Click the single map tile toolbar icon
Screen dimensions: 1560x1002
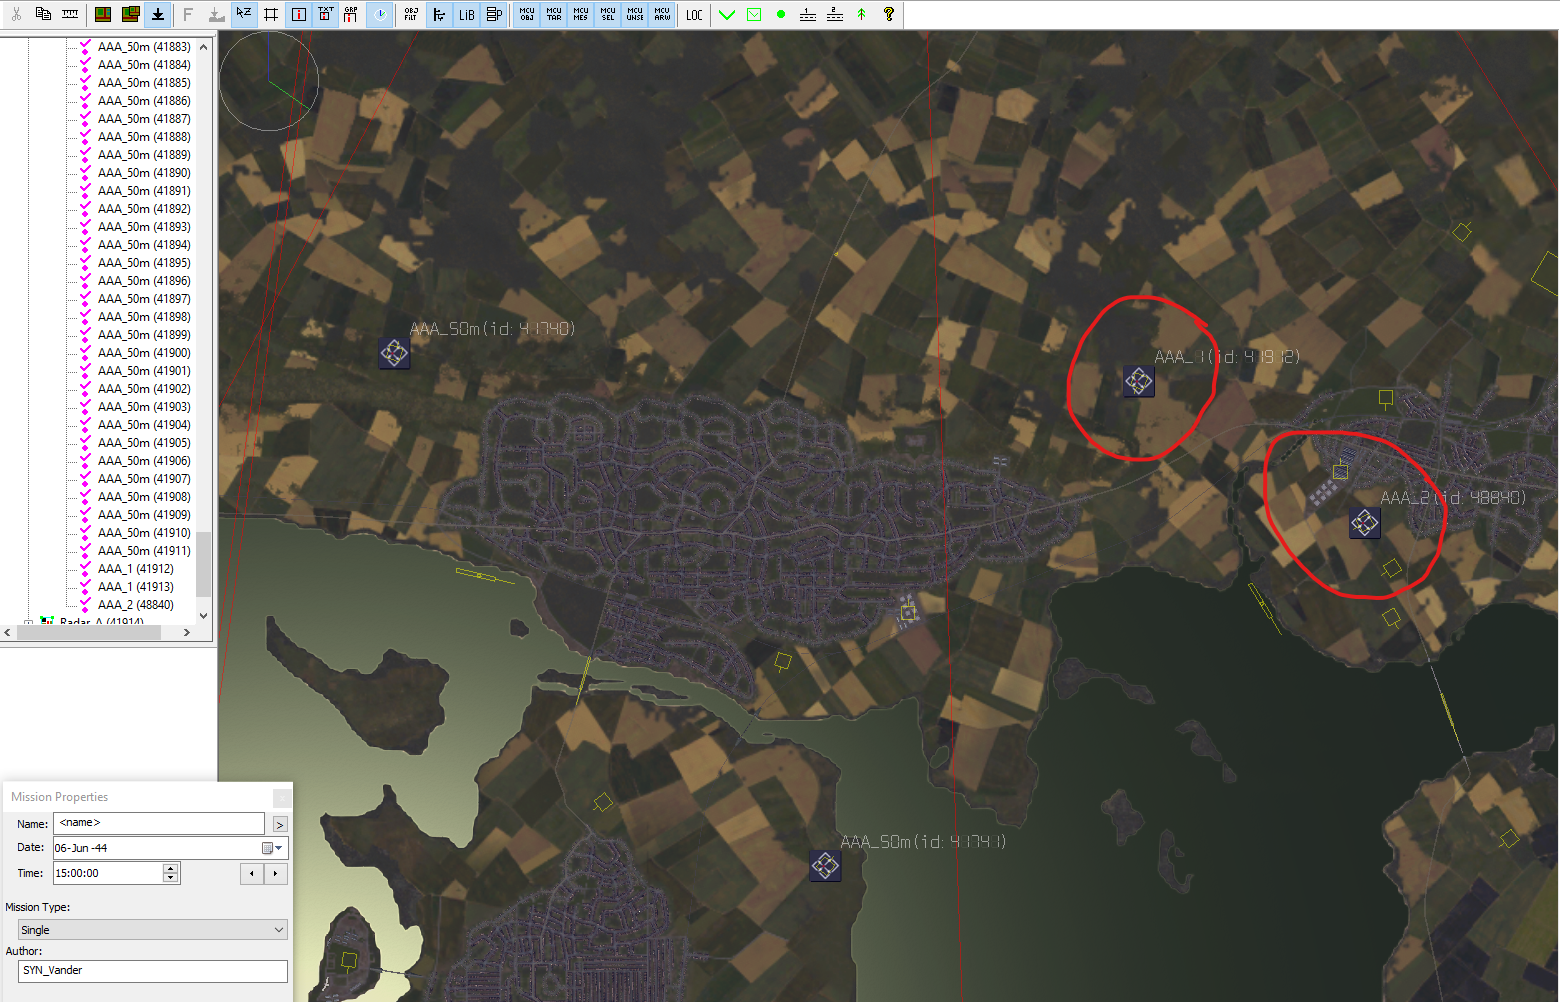[x=103, y=14]
